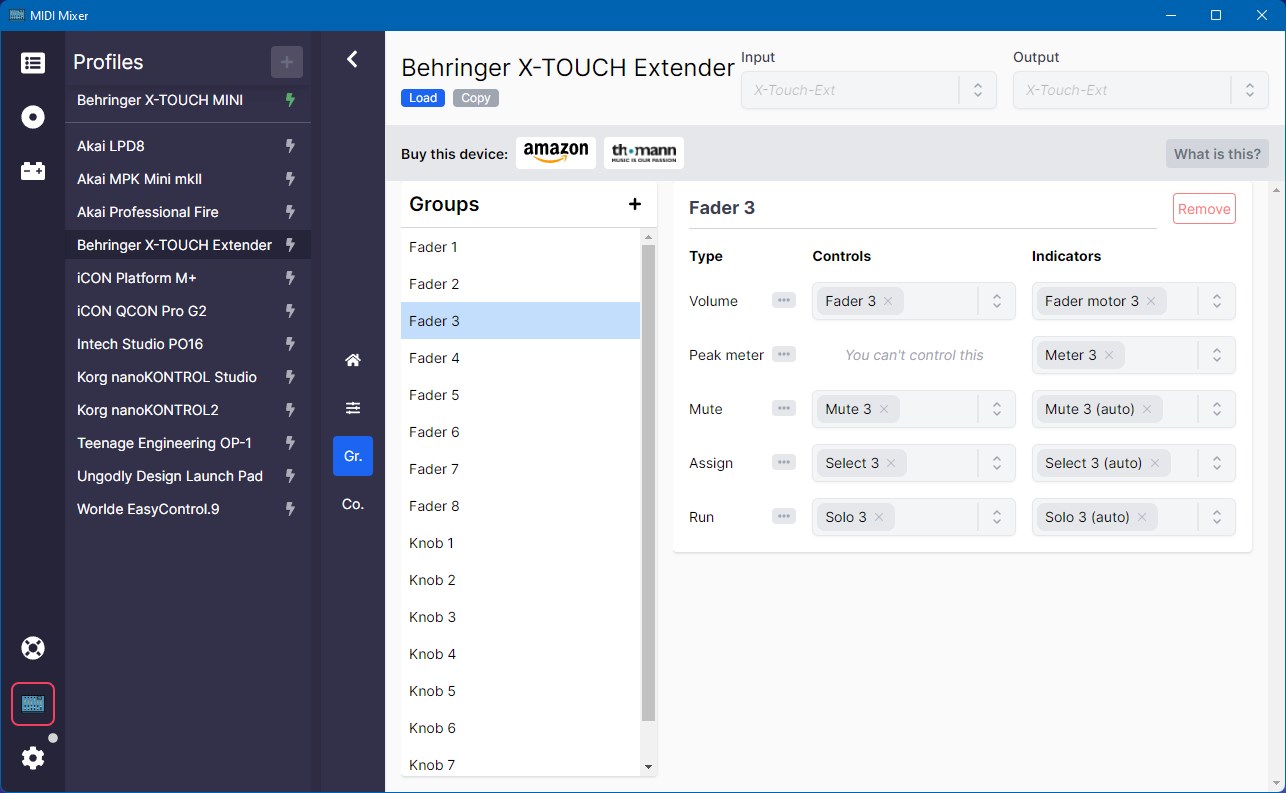Image resolution: width=1286 pixels, height=793 pixels.
Task: Remove Mute 3 control tag
Action: click(x=884, y=409)
